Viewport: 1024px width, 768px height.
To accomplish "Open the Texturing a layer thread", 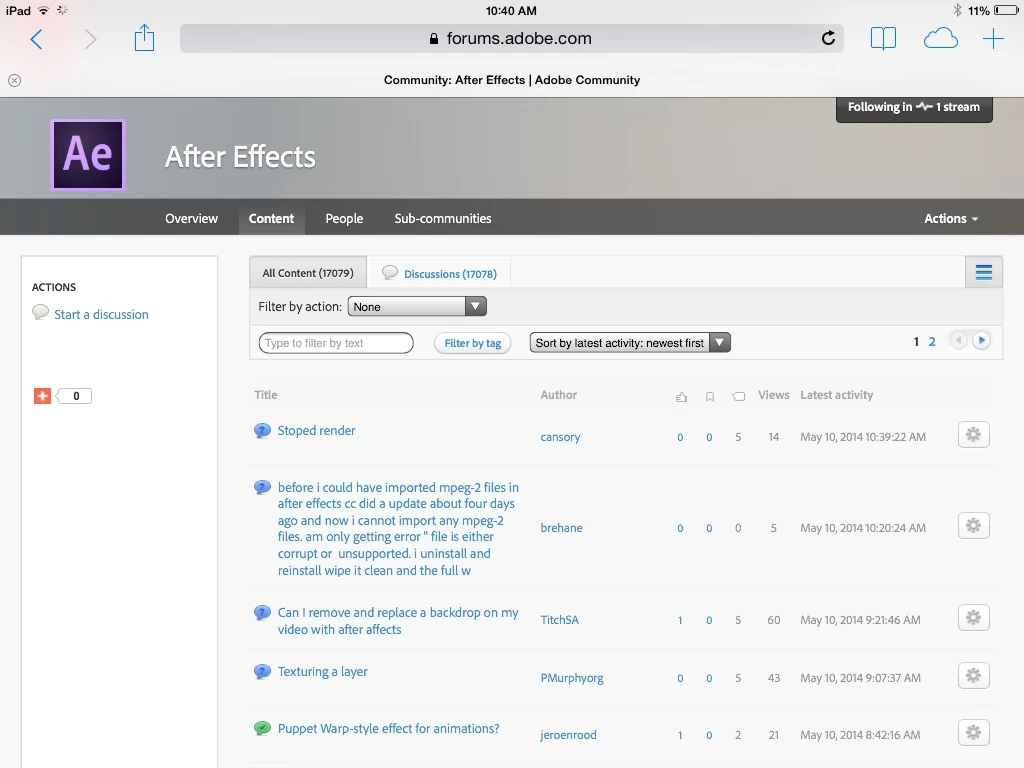I will 323,671.
